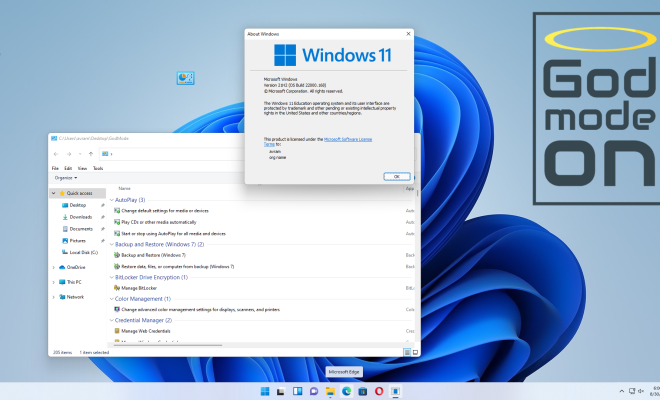Viewport: 660px width, 400px height.
Task: Open File Explorer from the taskbar
Action: (330, 391)
